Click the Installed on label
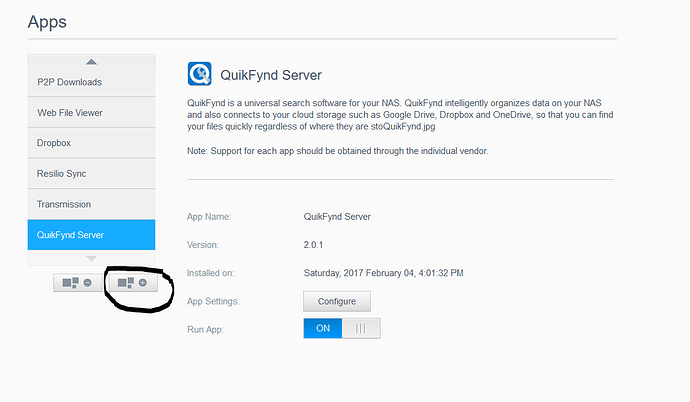690x402 pixels. click(210, 273)
